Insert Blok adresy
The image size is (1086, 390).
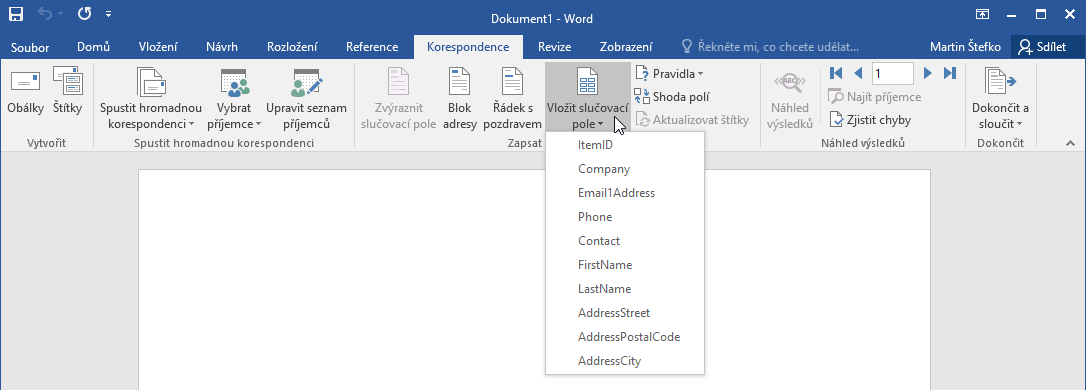[459, 98]
